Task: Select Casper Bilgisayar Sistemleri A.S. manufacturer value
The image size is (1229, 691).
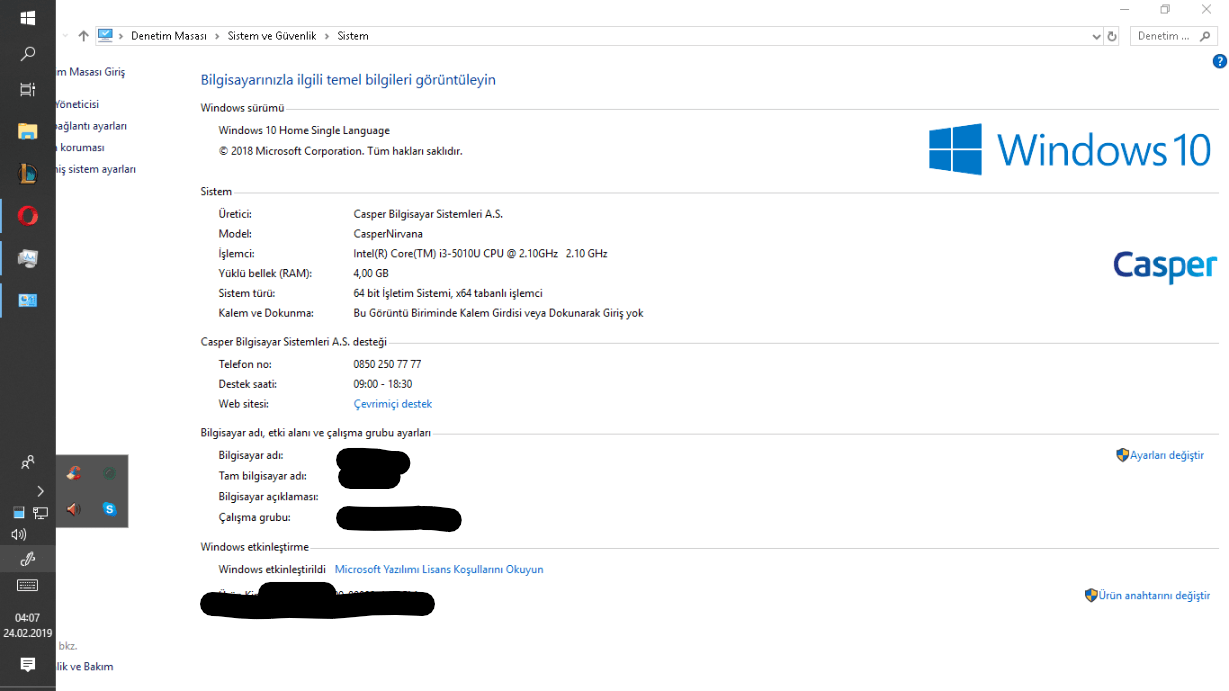Action: [x=428, y=213]
